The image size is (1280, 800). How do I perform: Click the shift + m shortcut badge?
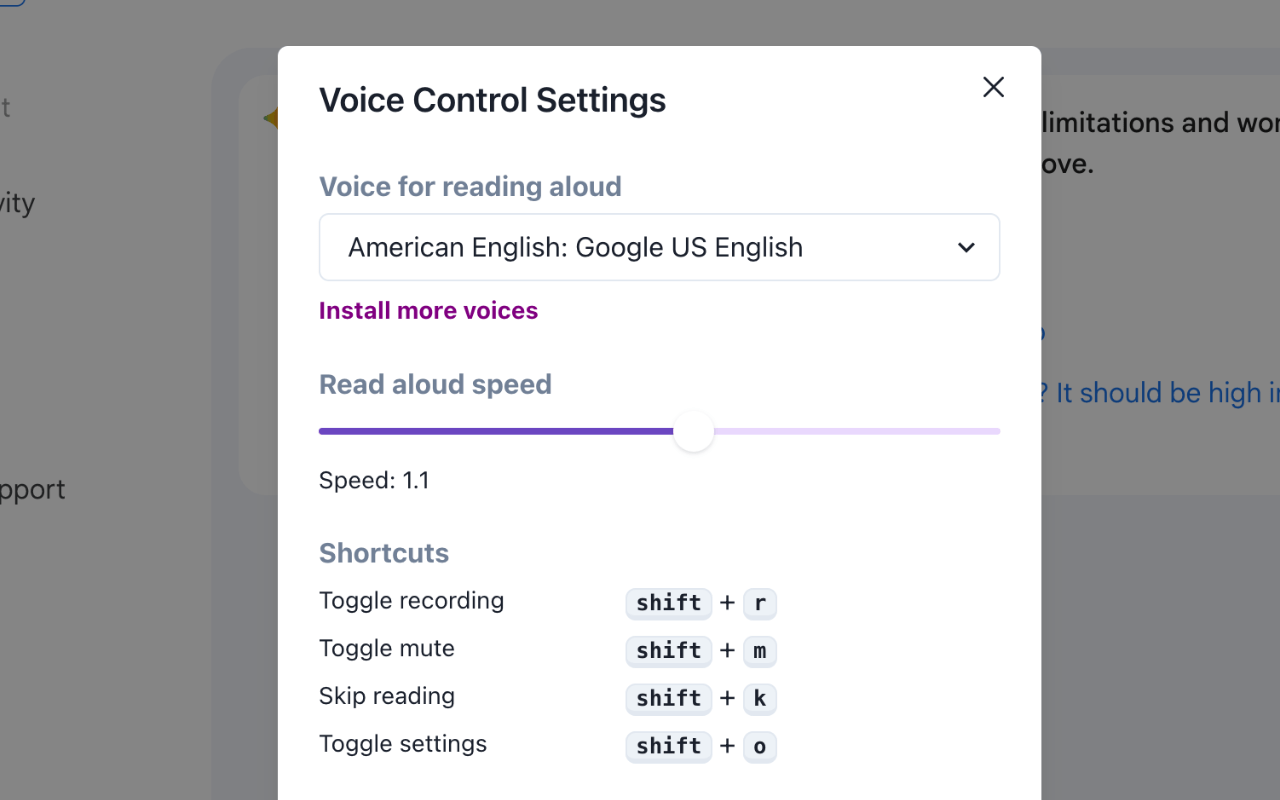pyautogui.click(x=701, y=651)
